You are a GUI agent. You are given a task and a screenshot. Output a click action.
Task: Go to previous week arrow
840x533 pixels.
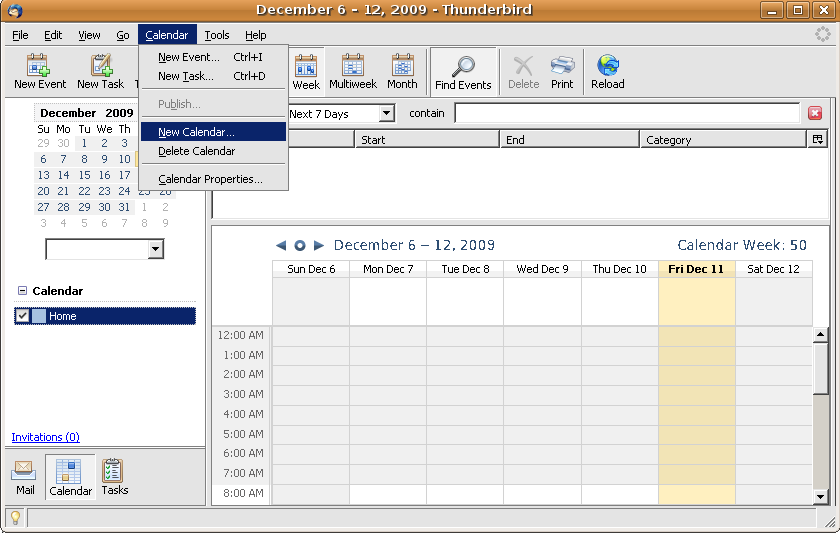(x=281, y=245)
